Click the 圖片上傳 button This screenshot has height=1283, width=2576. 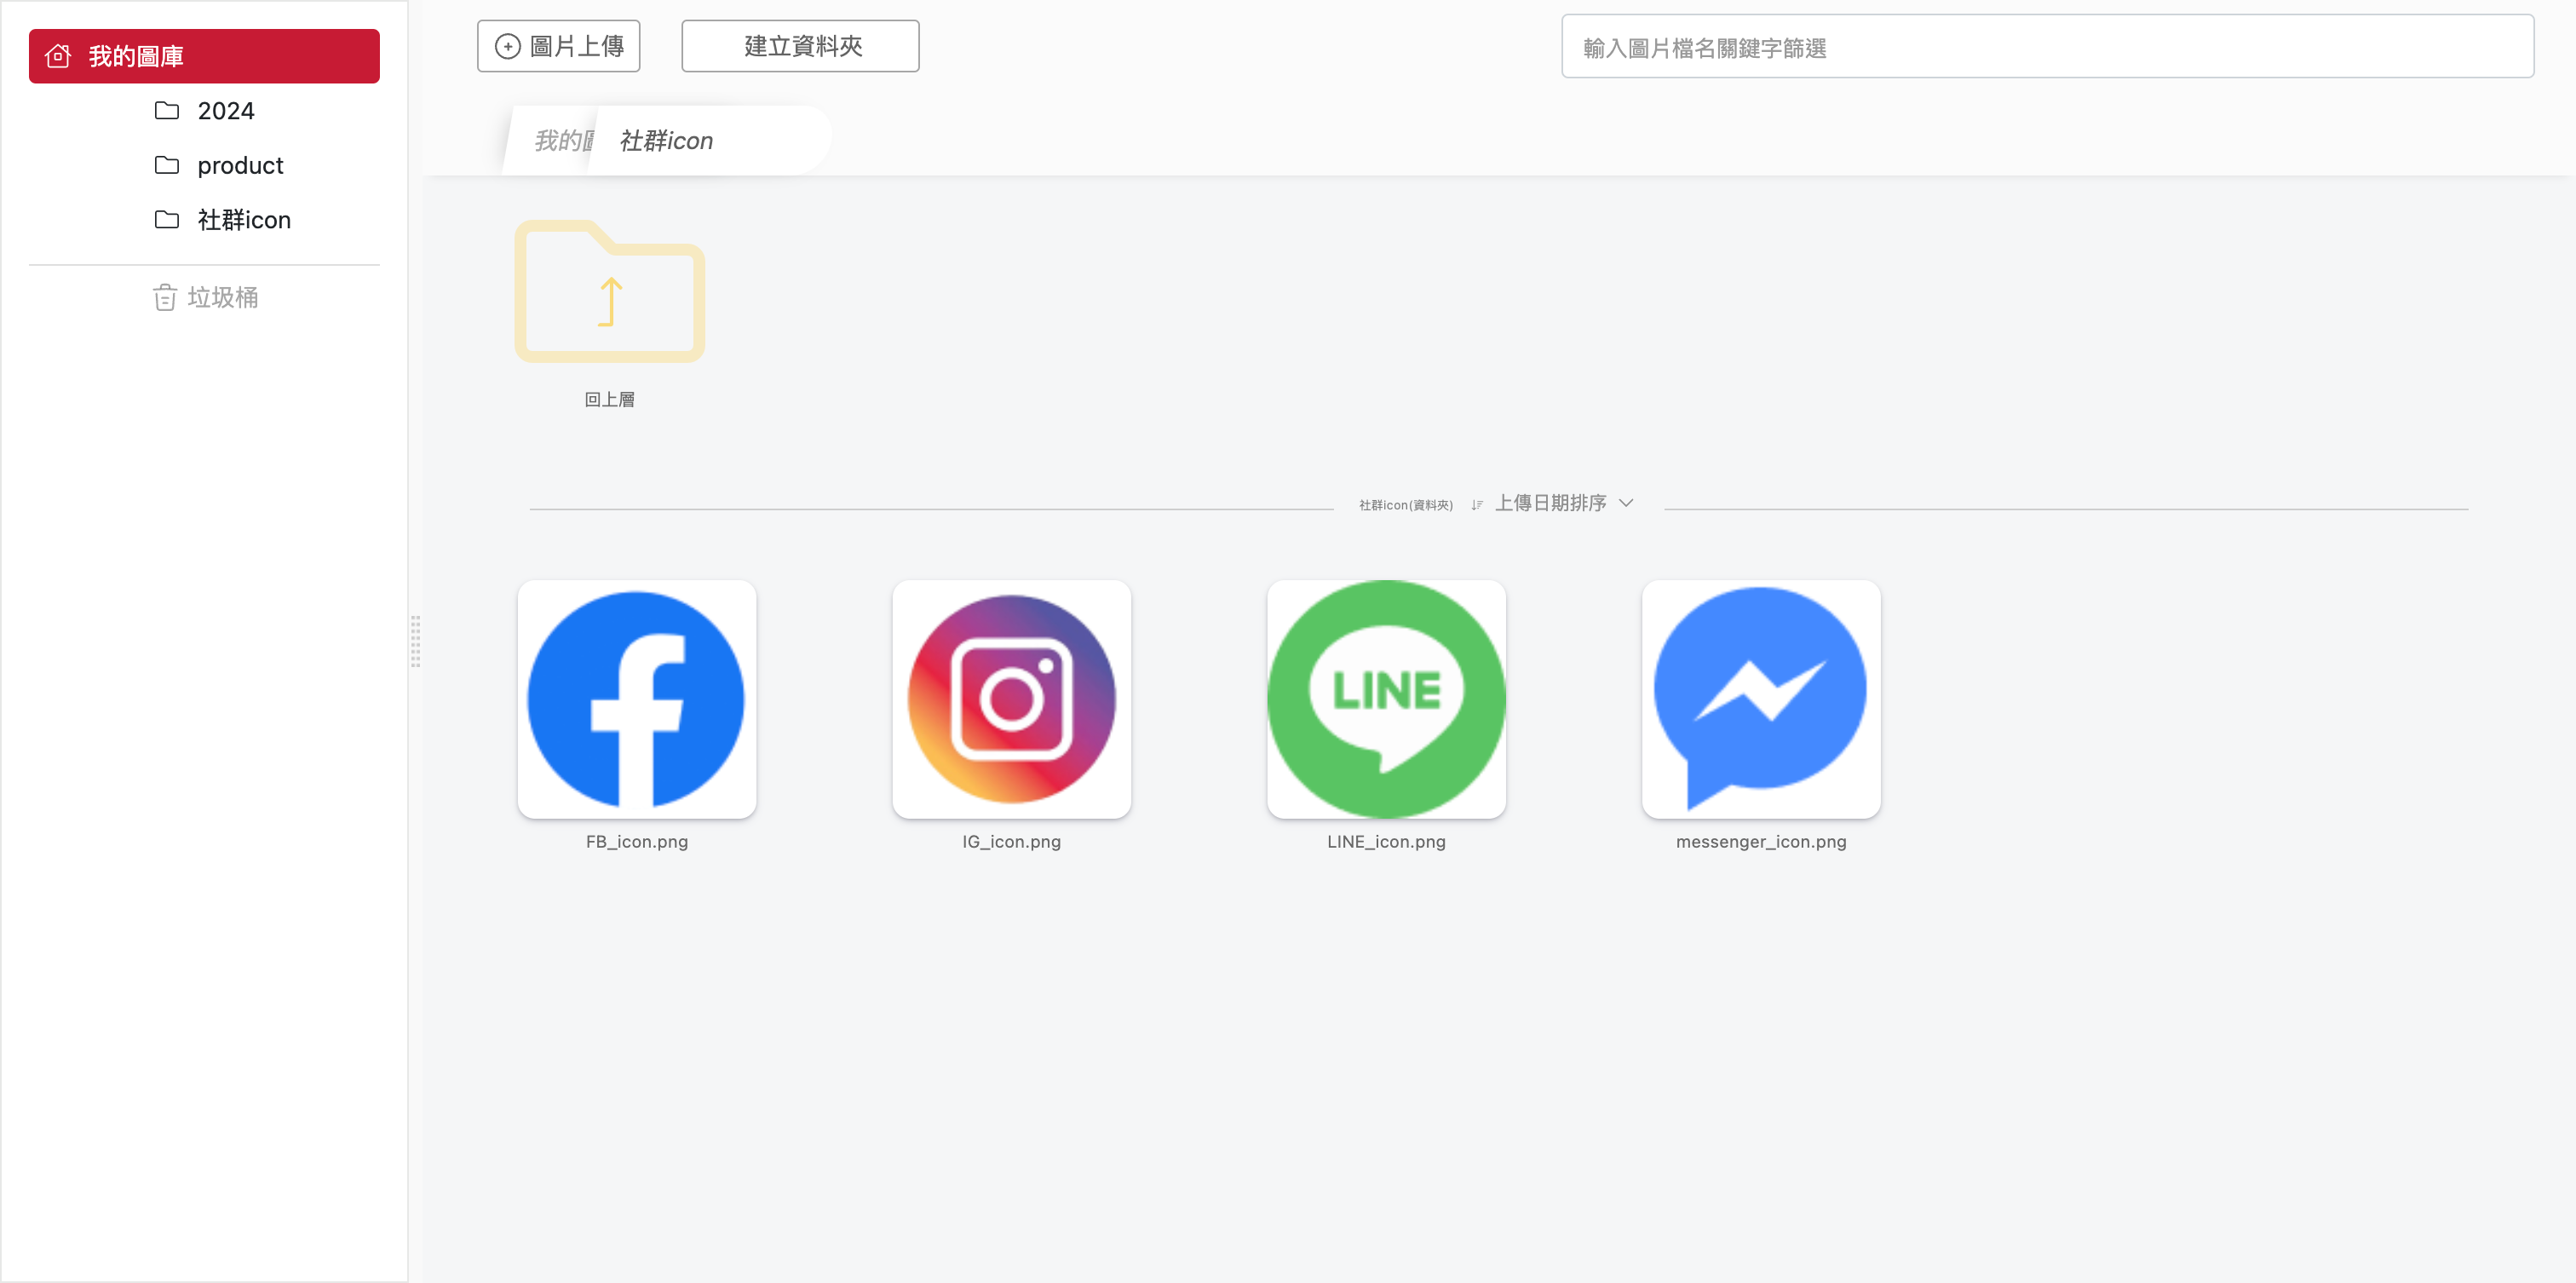[x=558, y=46]
